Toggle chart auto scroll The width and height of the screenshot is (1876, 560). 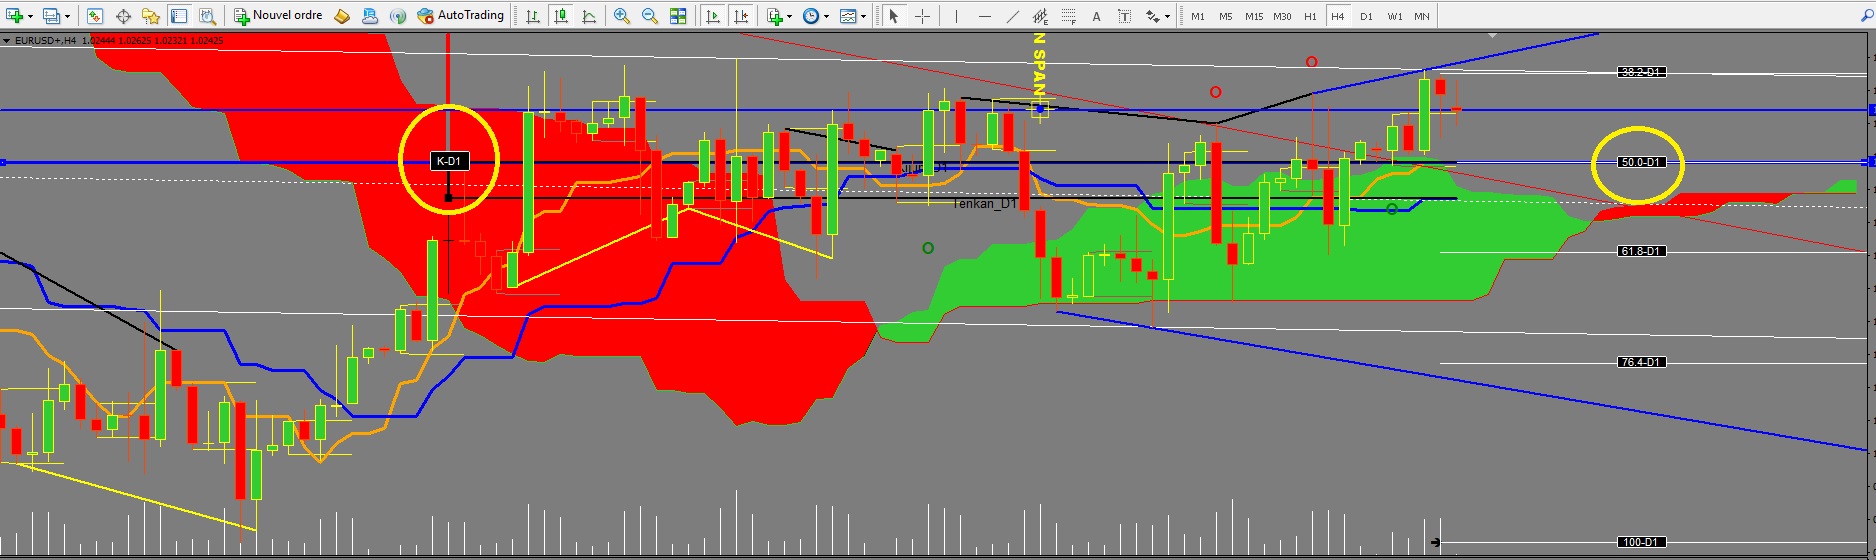[712, 16]
